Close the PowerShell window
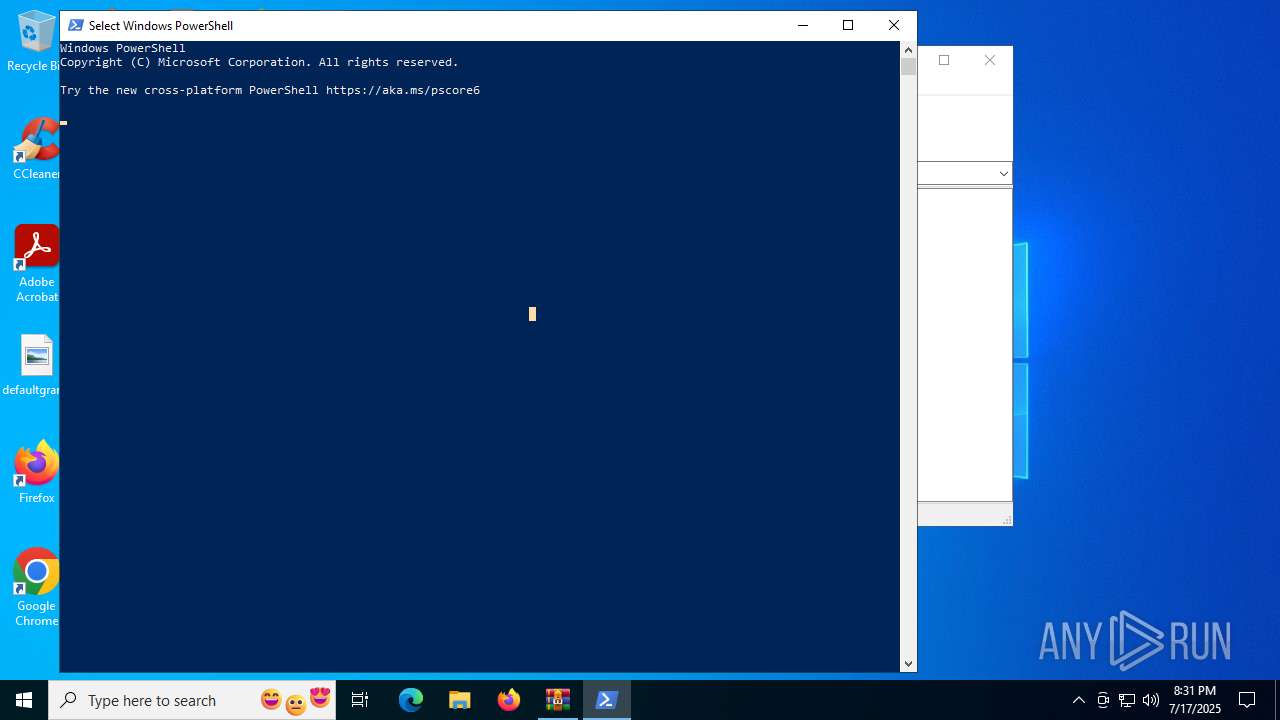1280x720 pixels. pyautogui.click(x=894, y=25)
